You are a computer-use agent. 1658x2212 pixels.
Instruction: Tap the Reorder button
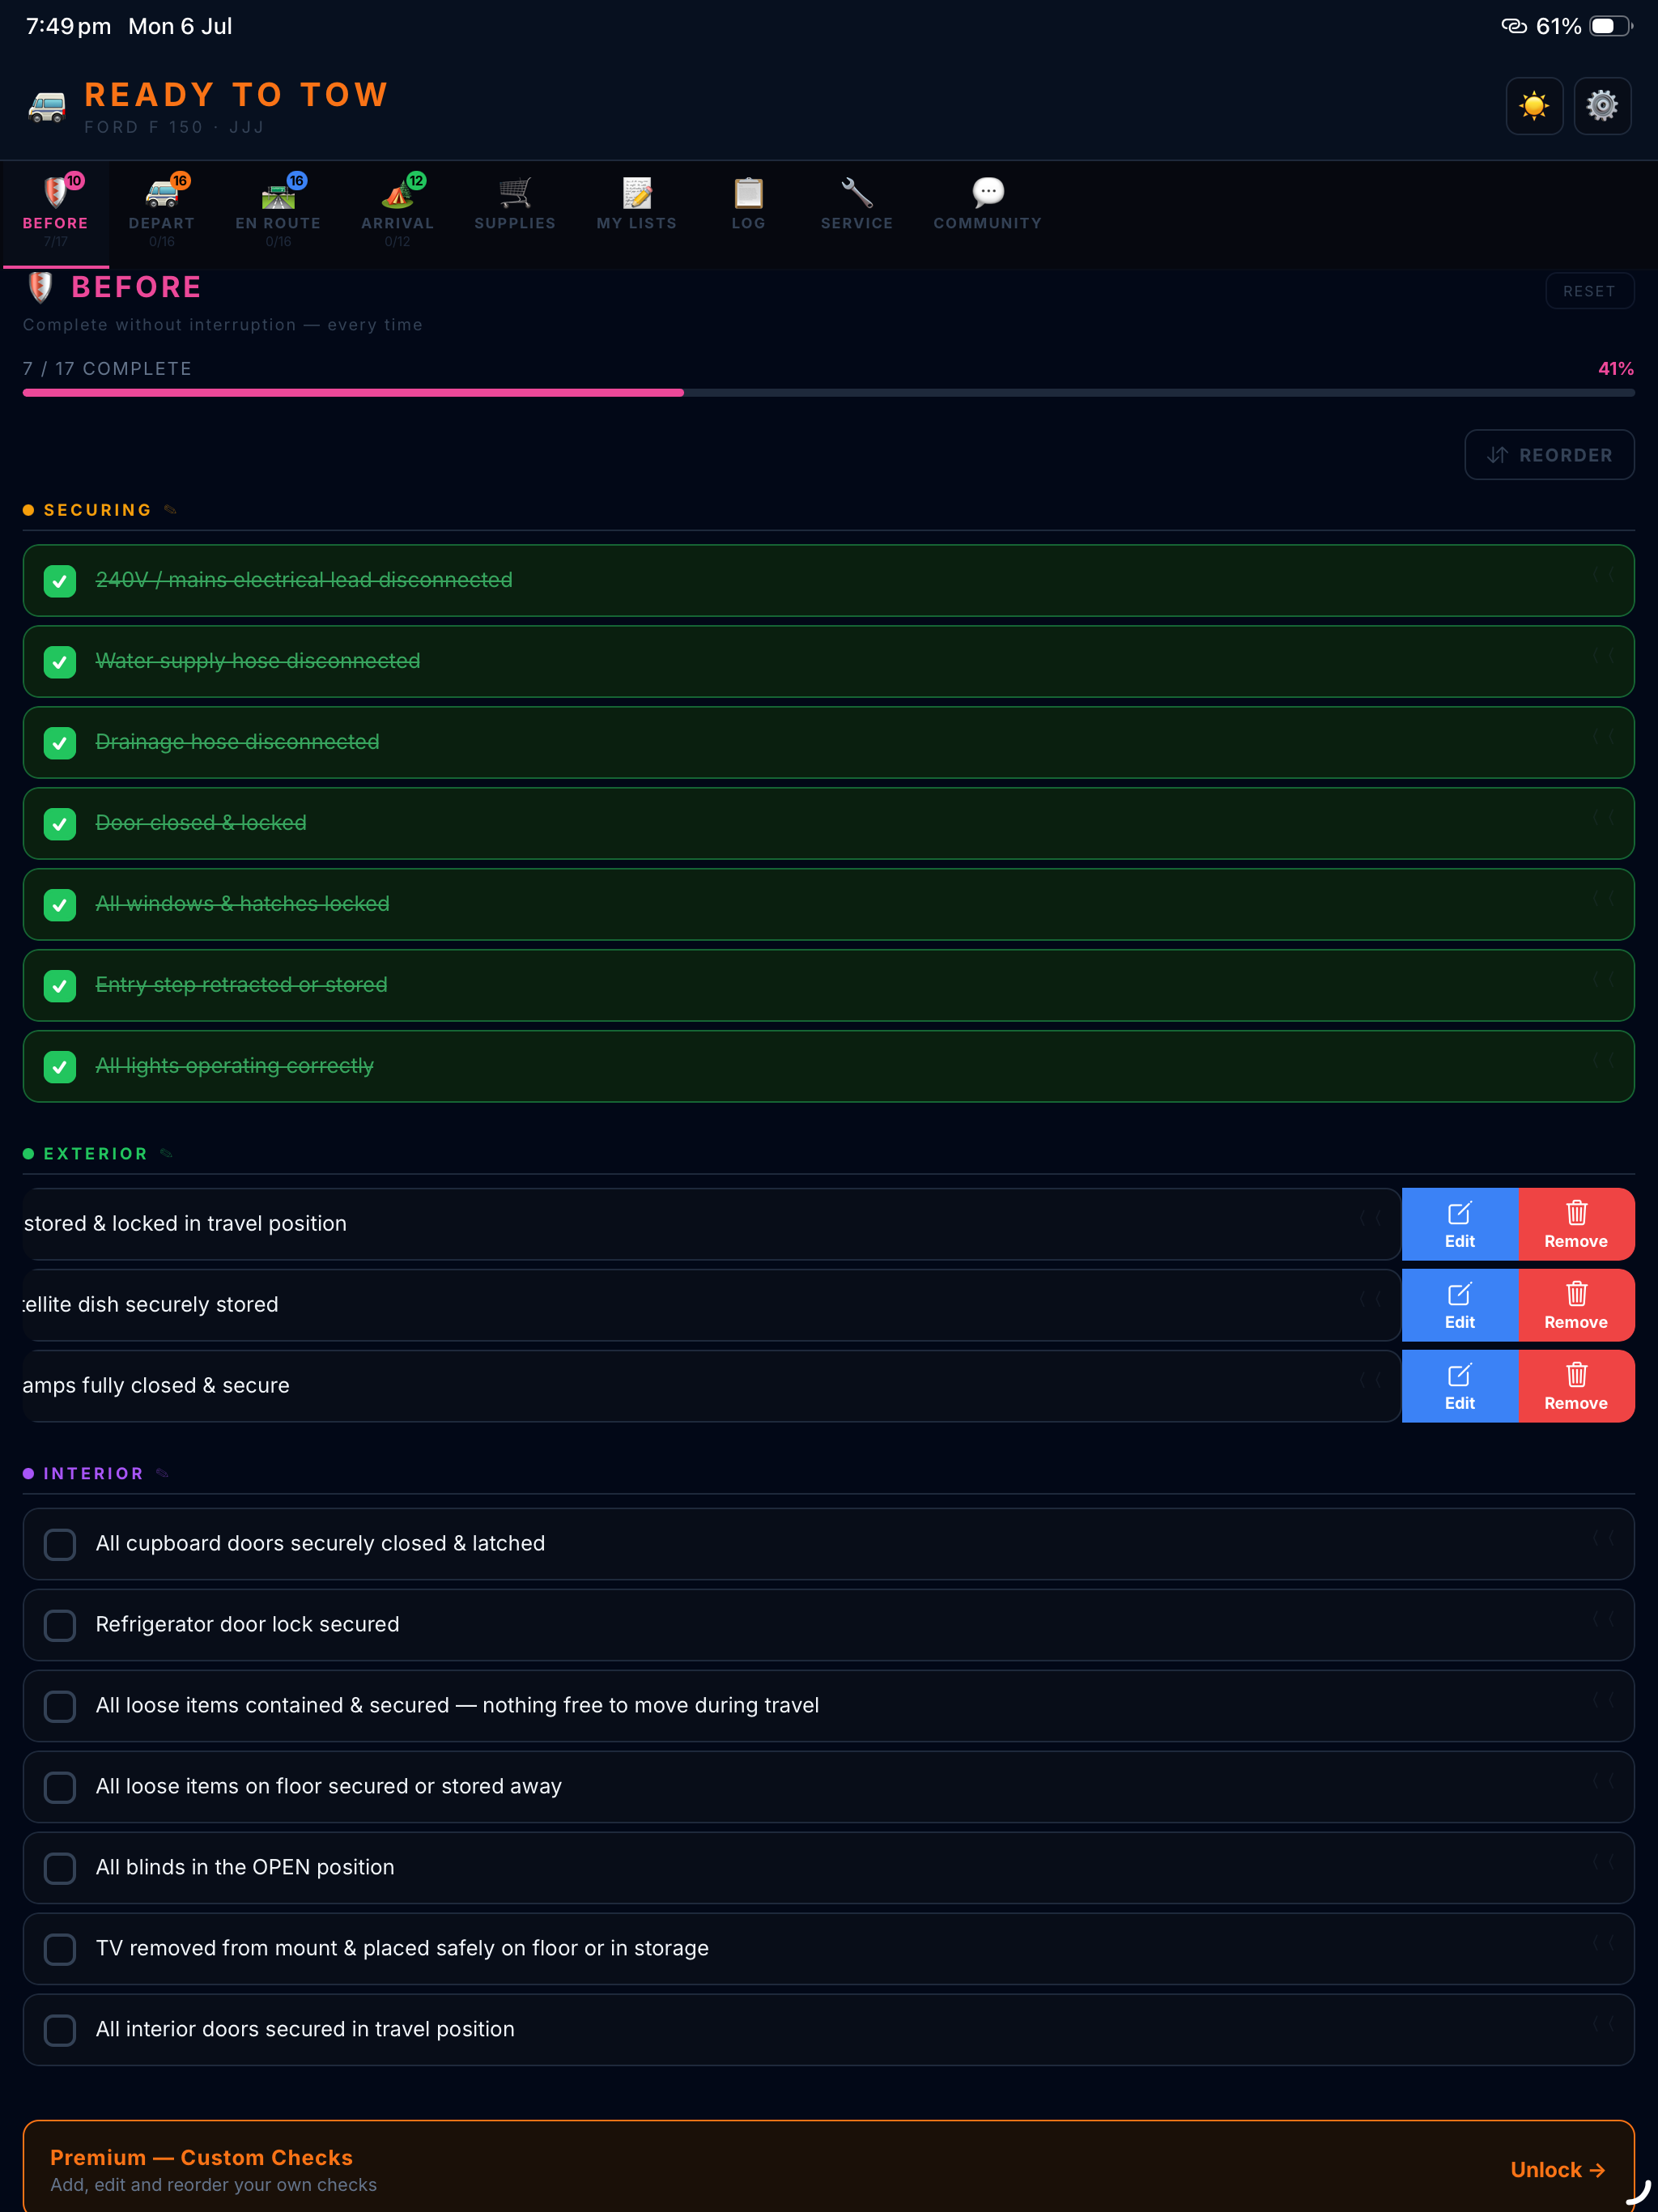click(1549, 455)
